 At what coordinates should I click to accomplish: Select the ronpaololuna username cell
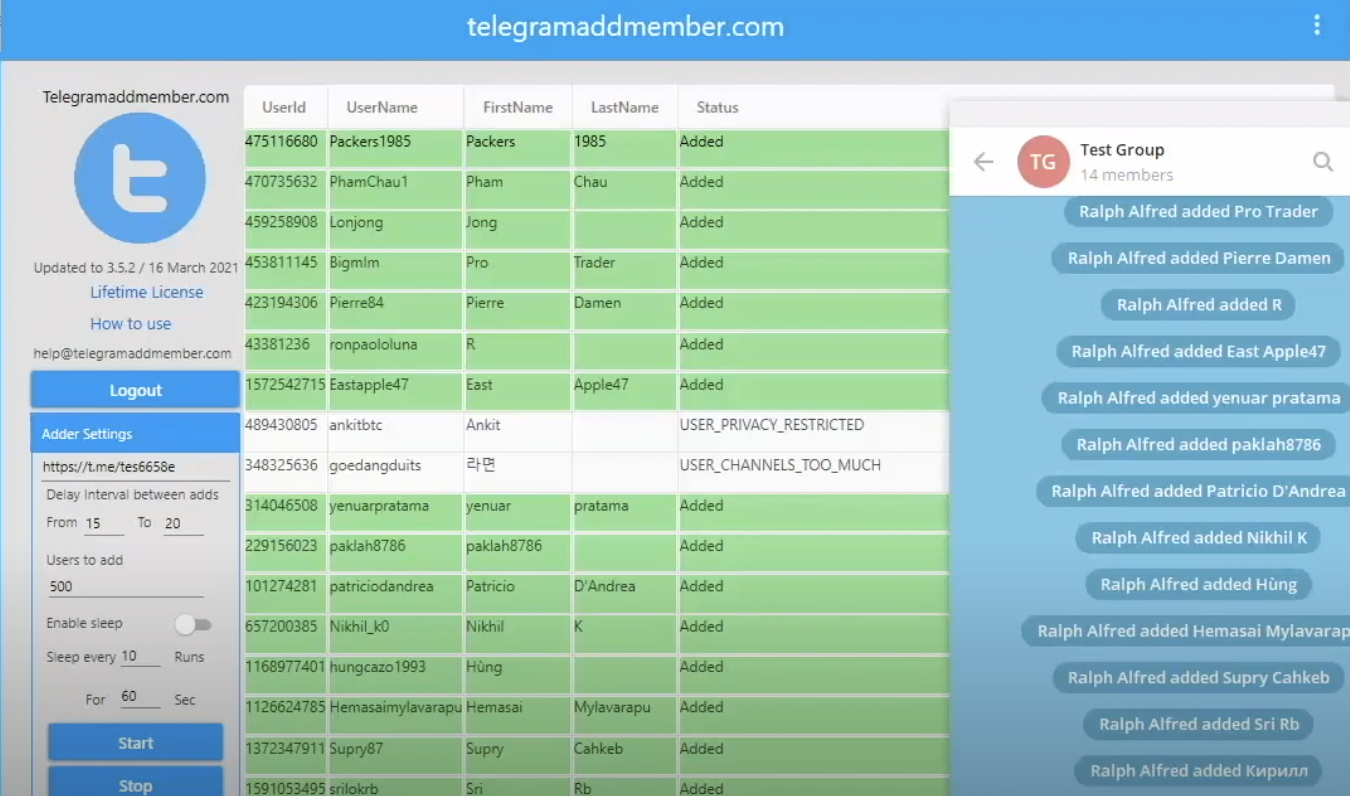[x=395, y=351]
